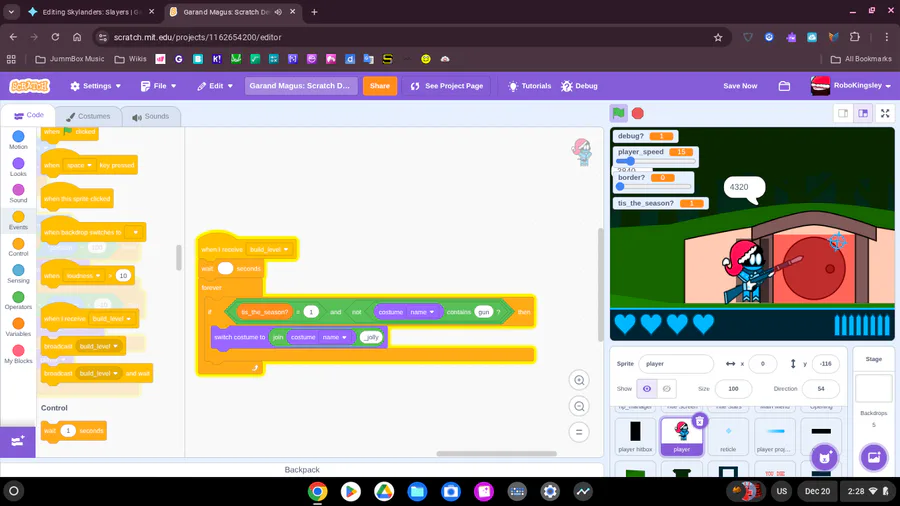
Task: Expand the space key dropdown in palette
Action: coord(79,165)
